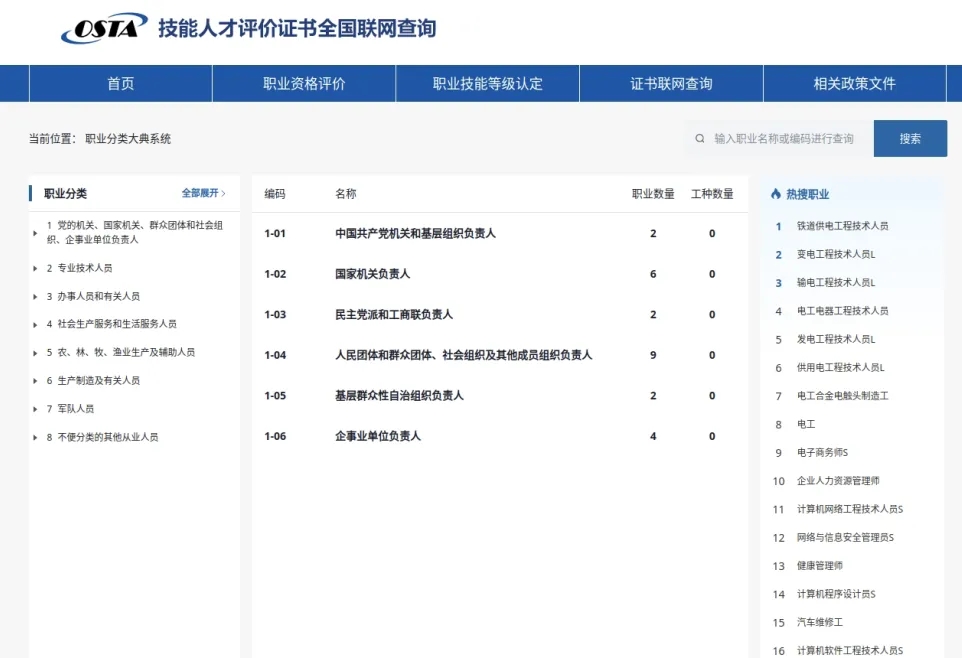Expand the 专业技术人员 category arrow
The width and height of the screenshot is (962, 658).
[36, 268]
